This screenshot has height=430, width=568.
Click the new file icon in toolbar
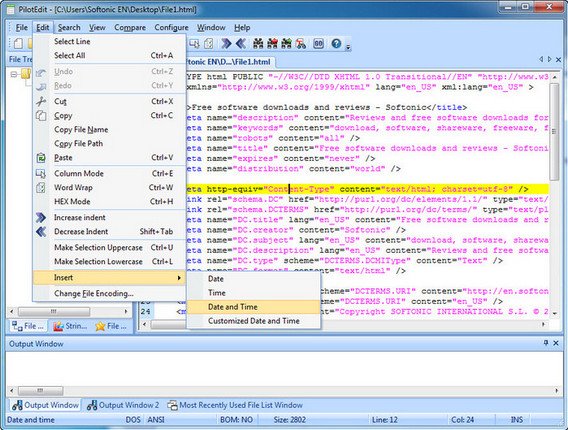pos(18,44)
